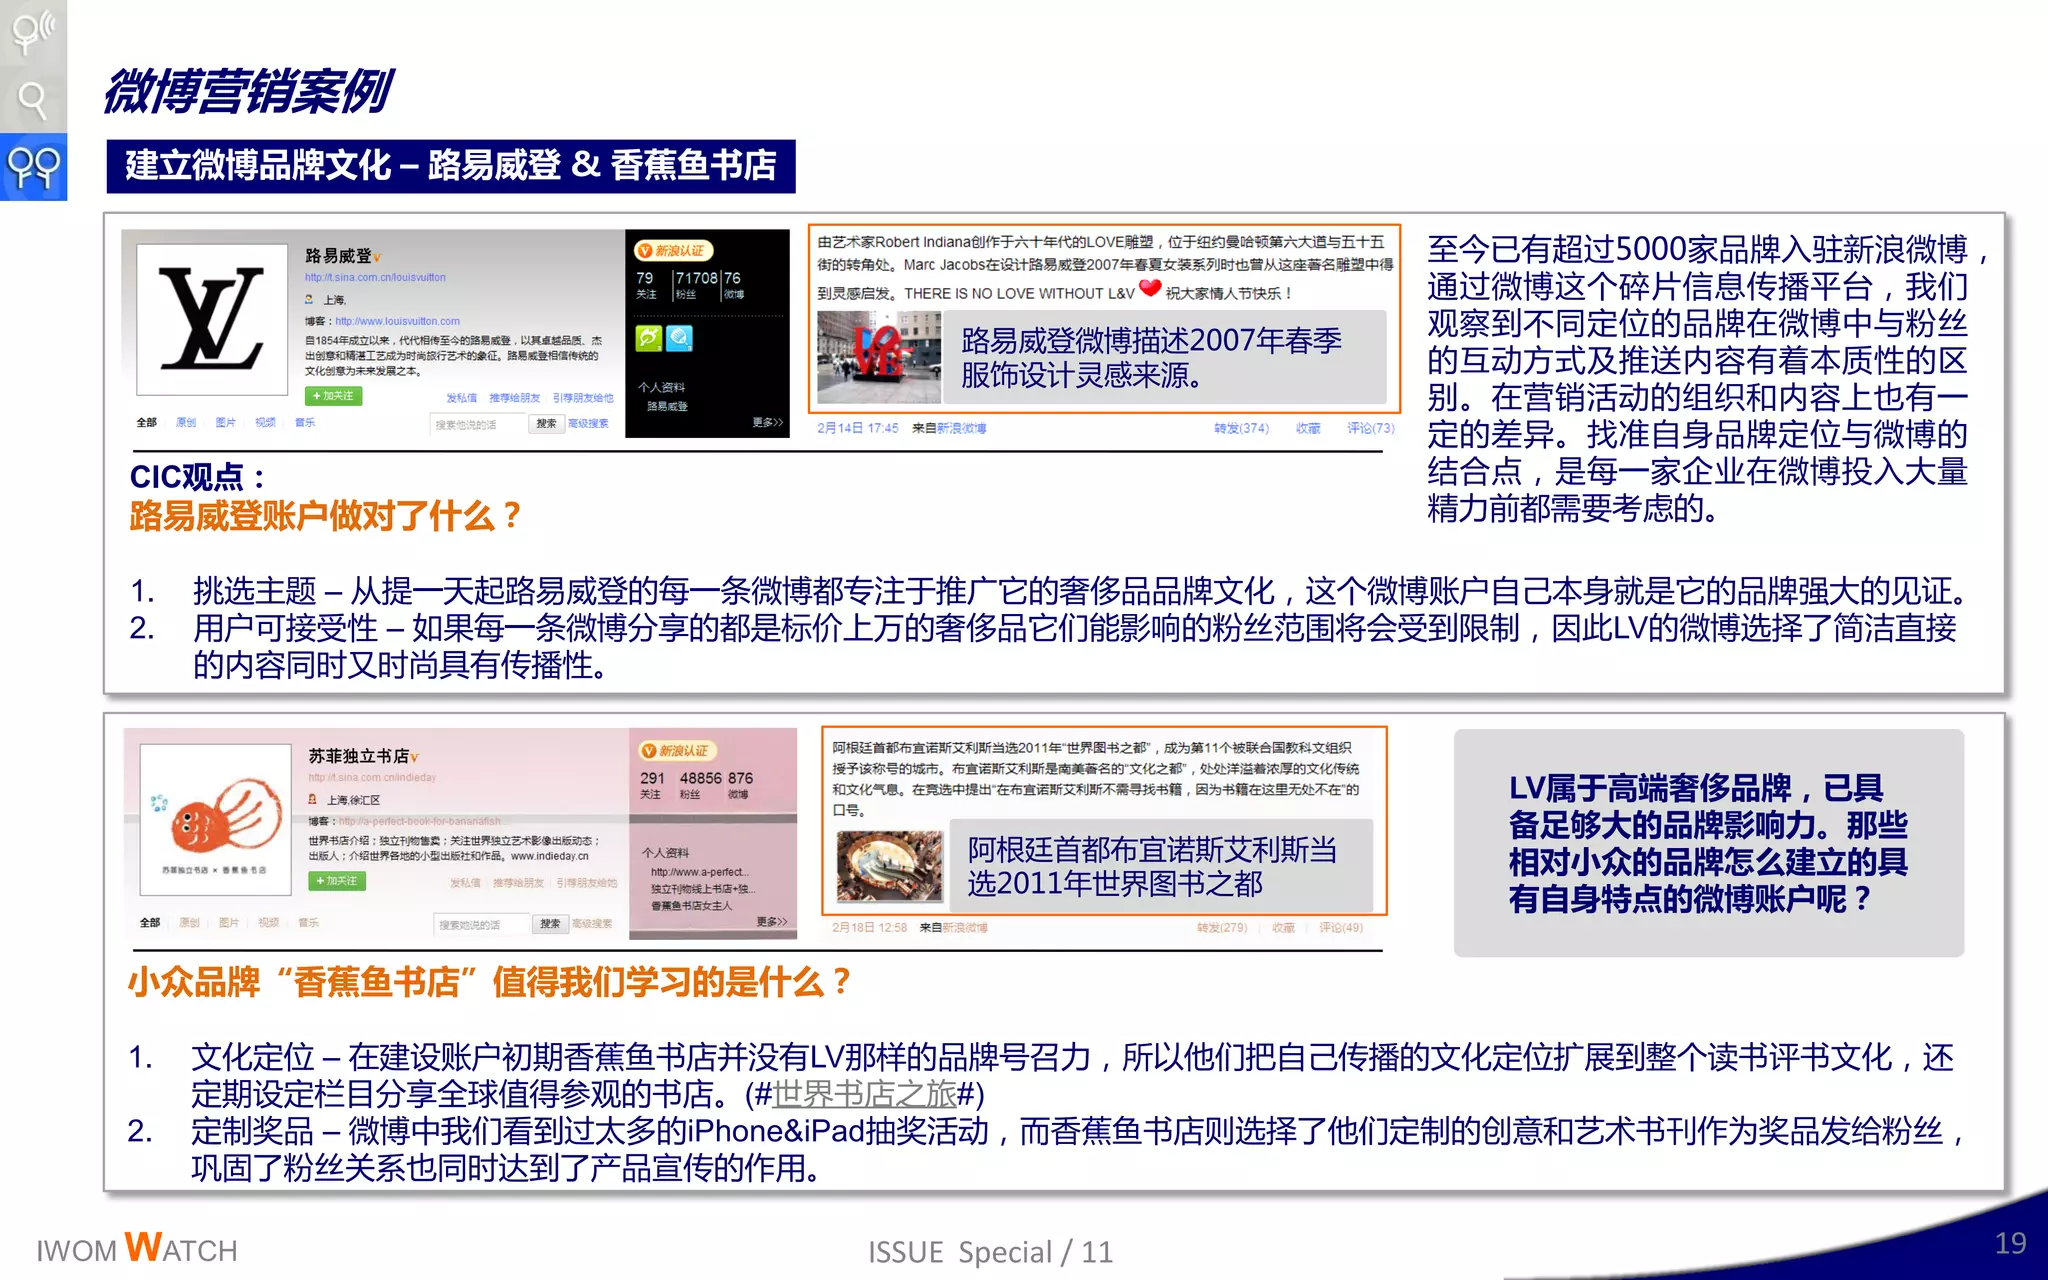Viewport: 2048px width, 1280px height.
Task: Click the #世界书店之旅# hashtag link
Action: 865,1094
